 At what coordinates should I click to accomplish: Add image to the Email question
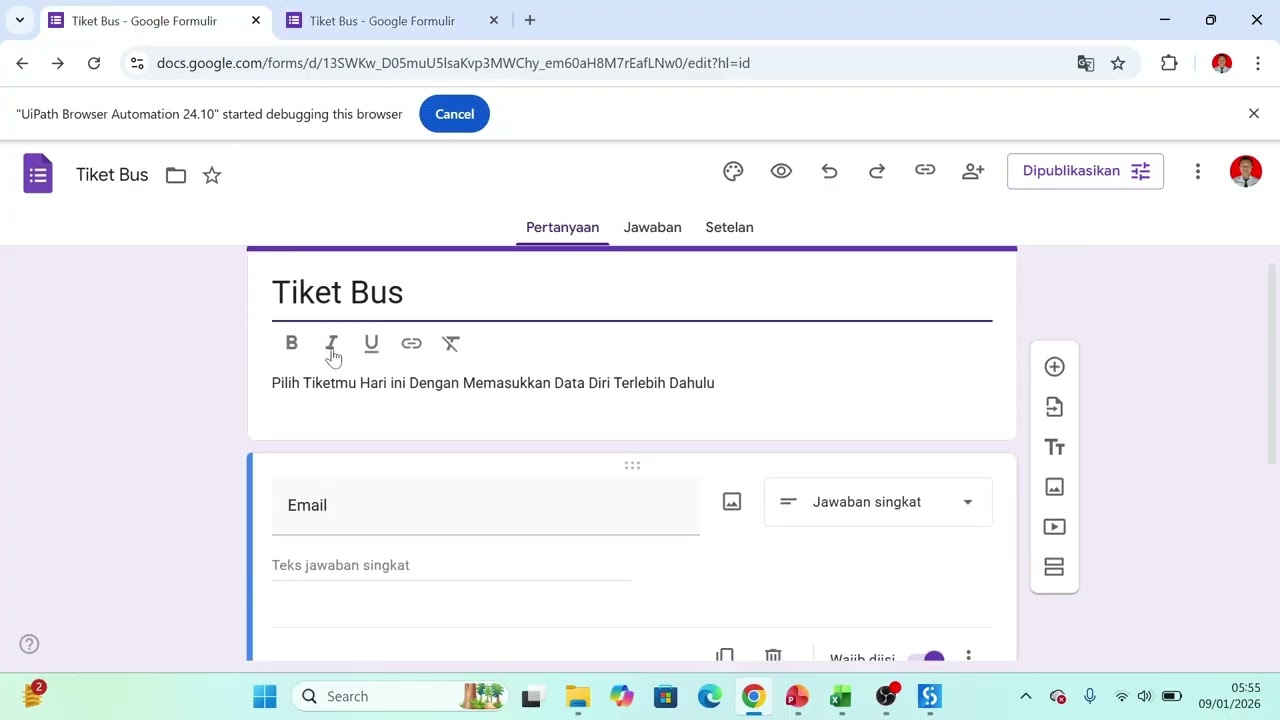732,502
